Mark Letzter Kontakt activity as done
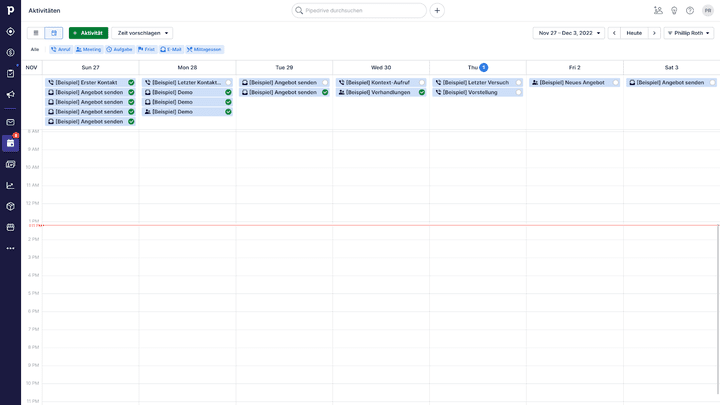Screen dimensions: 720x405 (x=228, y=83)
